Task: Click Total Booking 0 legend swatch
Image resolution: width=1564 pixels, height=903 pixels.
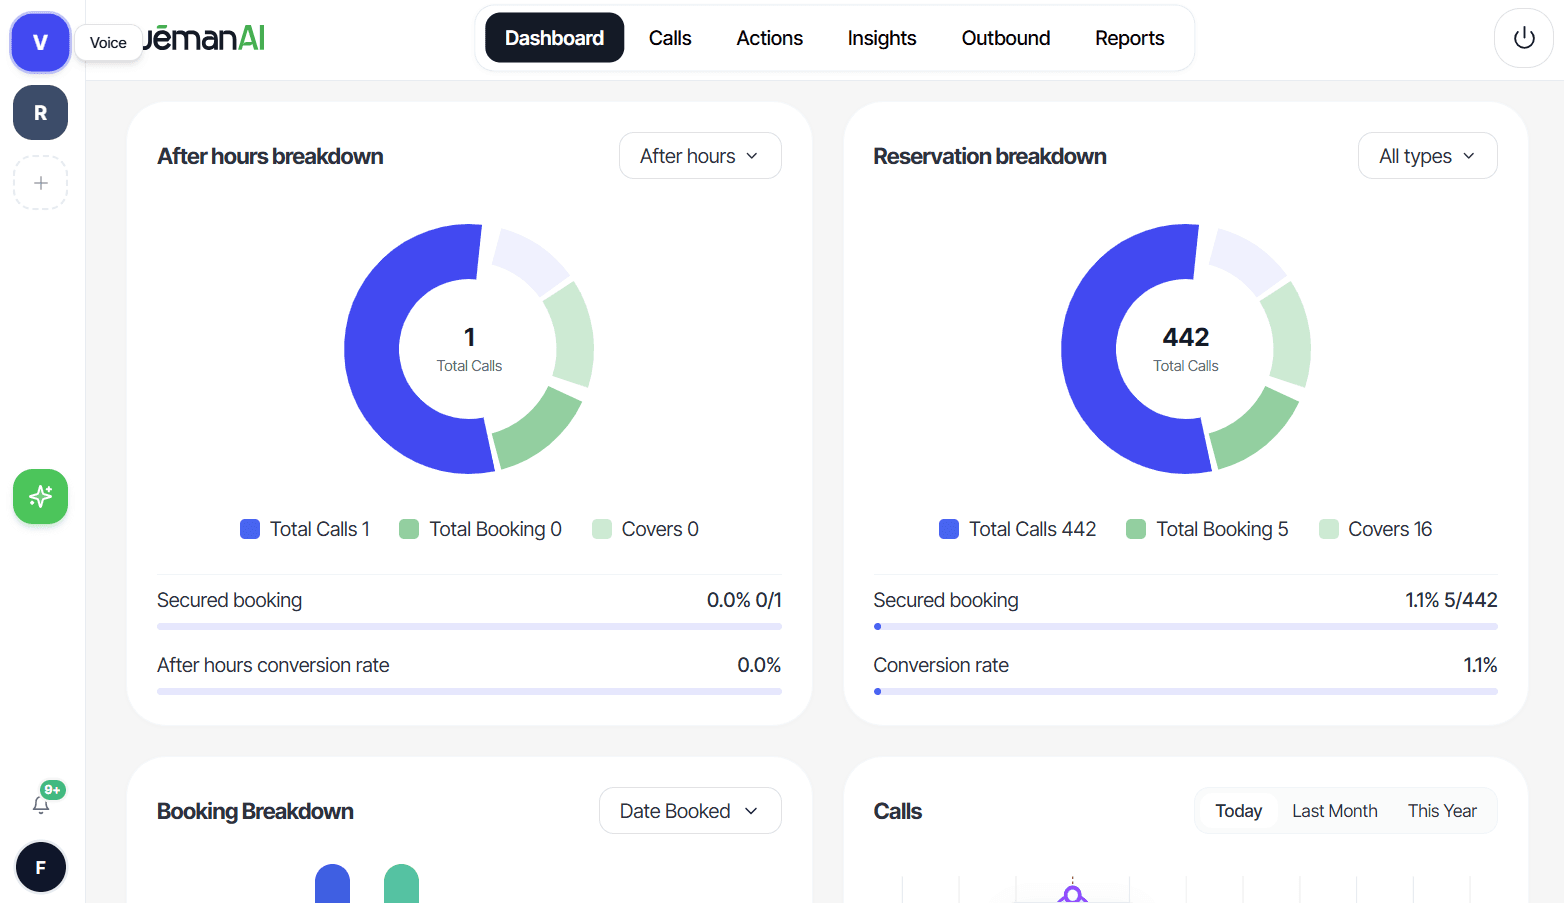Action: pos(409,529)
